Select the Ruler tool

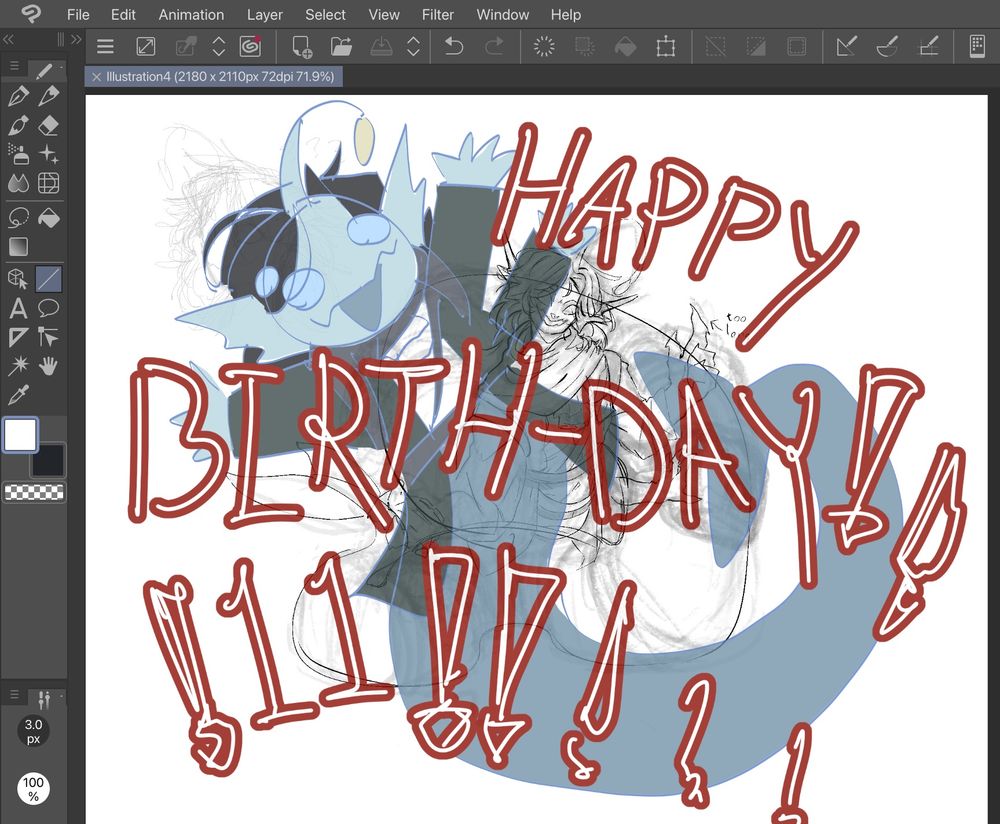(x=48, y=337)
